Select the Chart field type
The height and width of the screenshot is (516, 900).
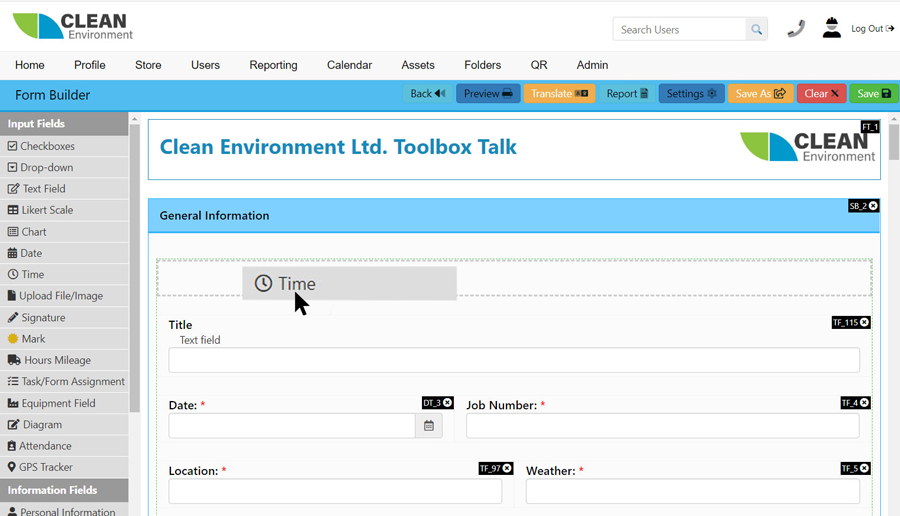click(x=64, y=231)
